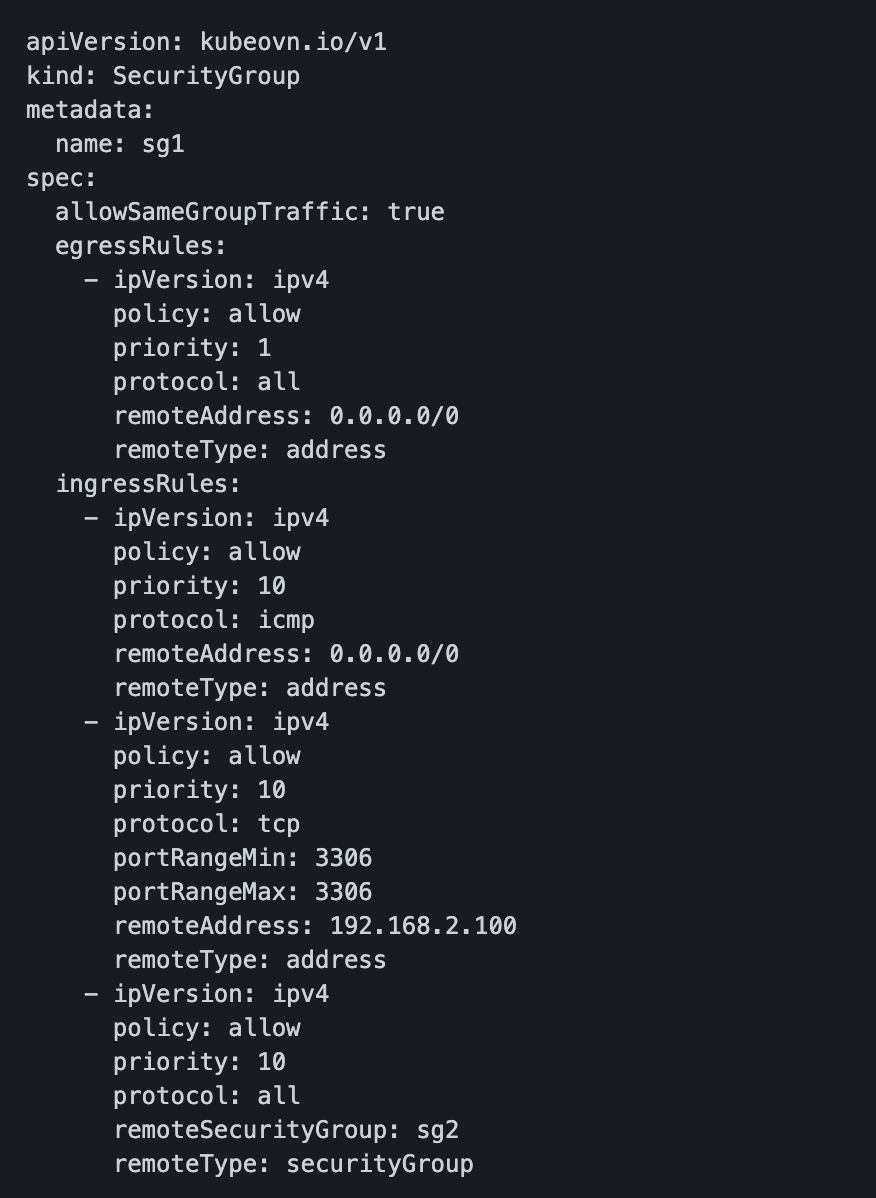Click the securityGroup remoteType value
The image size is (876, 1198).
(x=379, y=1164)
